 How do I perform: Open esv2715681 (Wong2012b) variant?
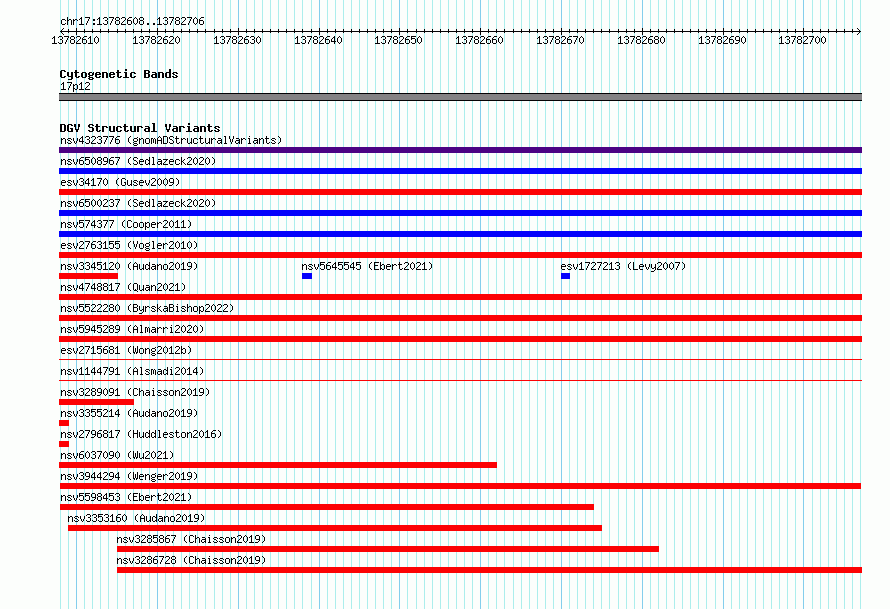click(x=126, y=350)
